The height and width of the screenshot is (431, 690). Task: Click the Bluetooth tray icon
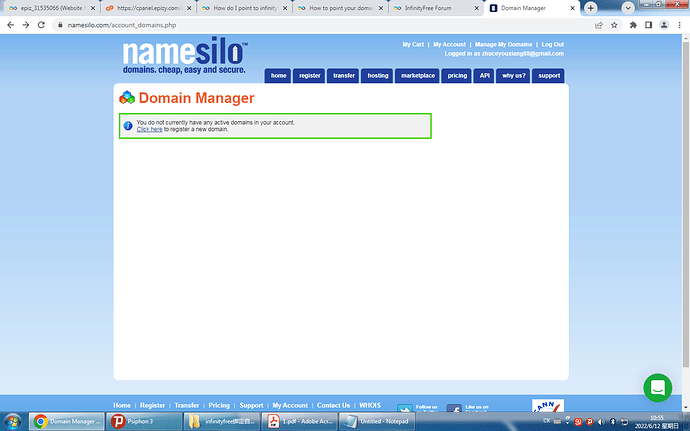(x=613, y=422)
